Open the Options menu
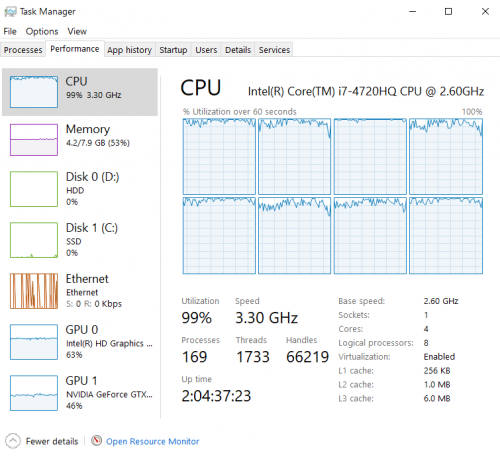Image resolution: width=500 pixels, height=457 pixels. (x=42, y=31)
